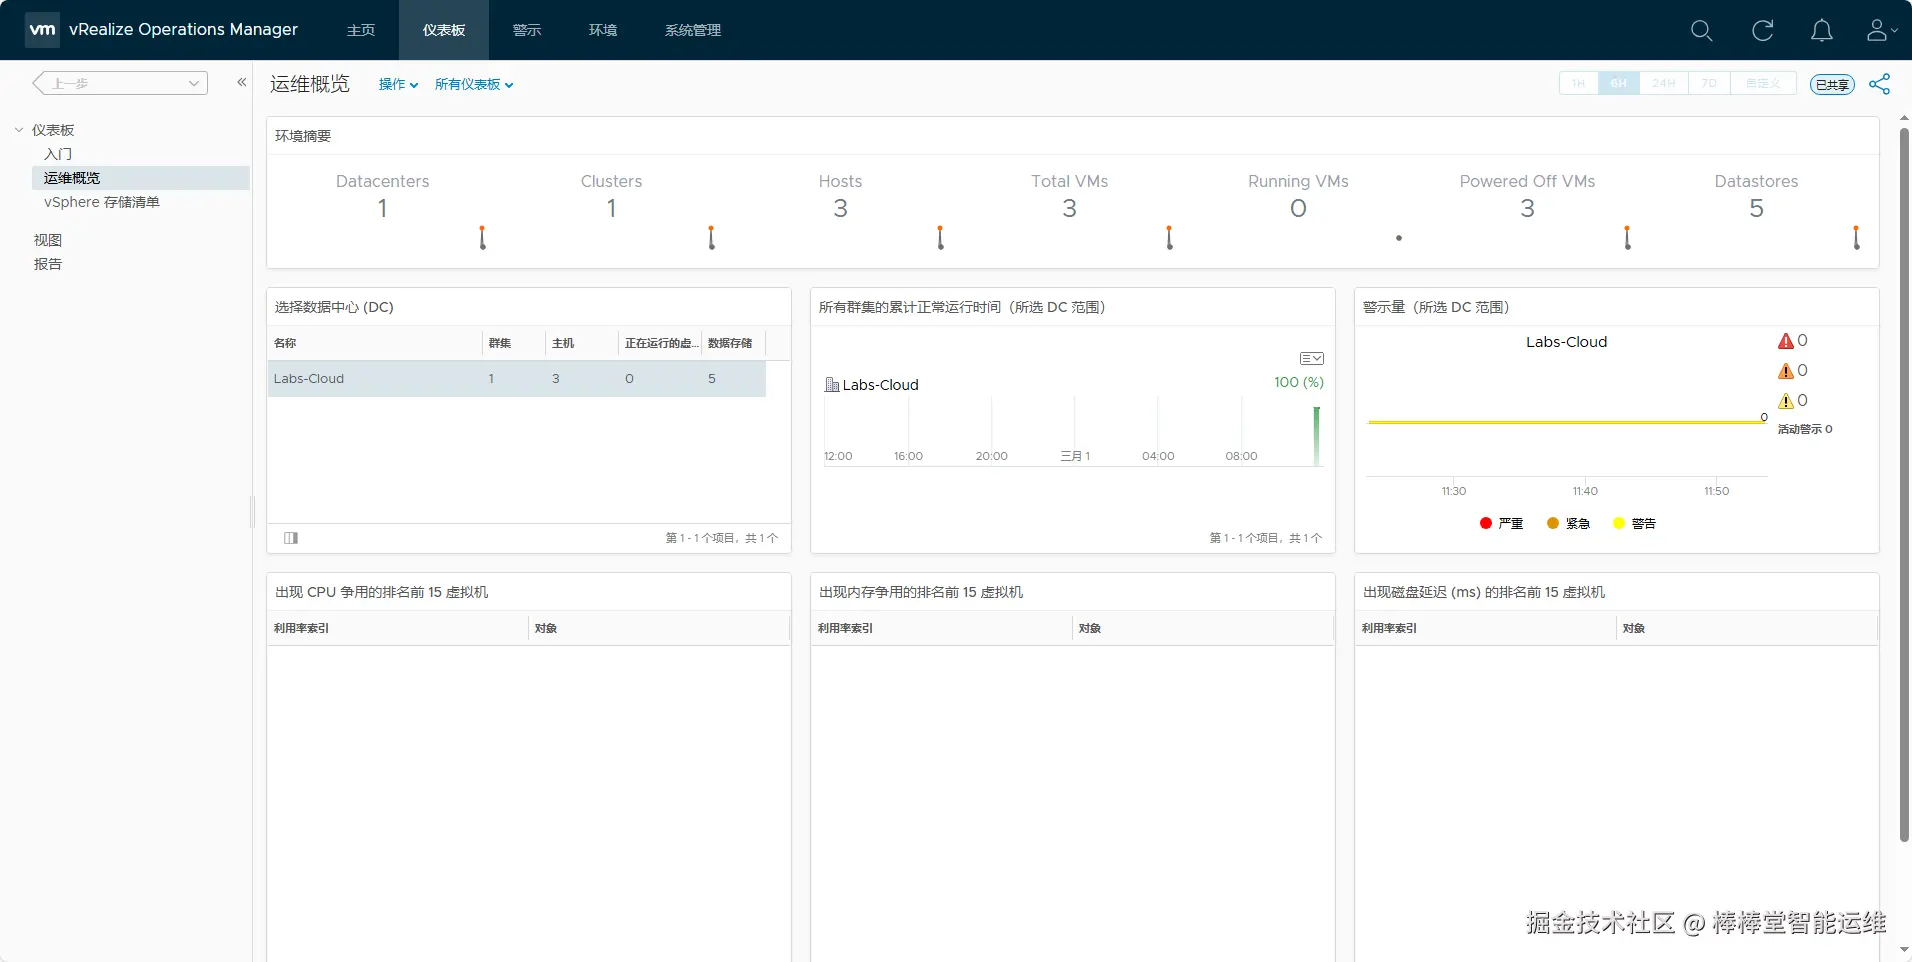Screen dimensions: 1912x962
Task: Click the share dashboard icon
Action: (x=1880, y=84)
